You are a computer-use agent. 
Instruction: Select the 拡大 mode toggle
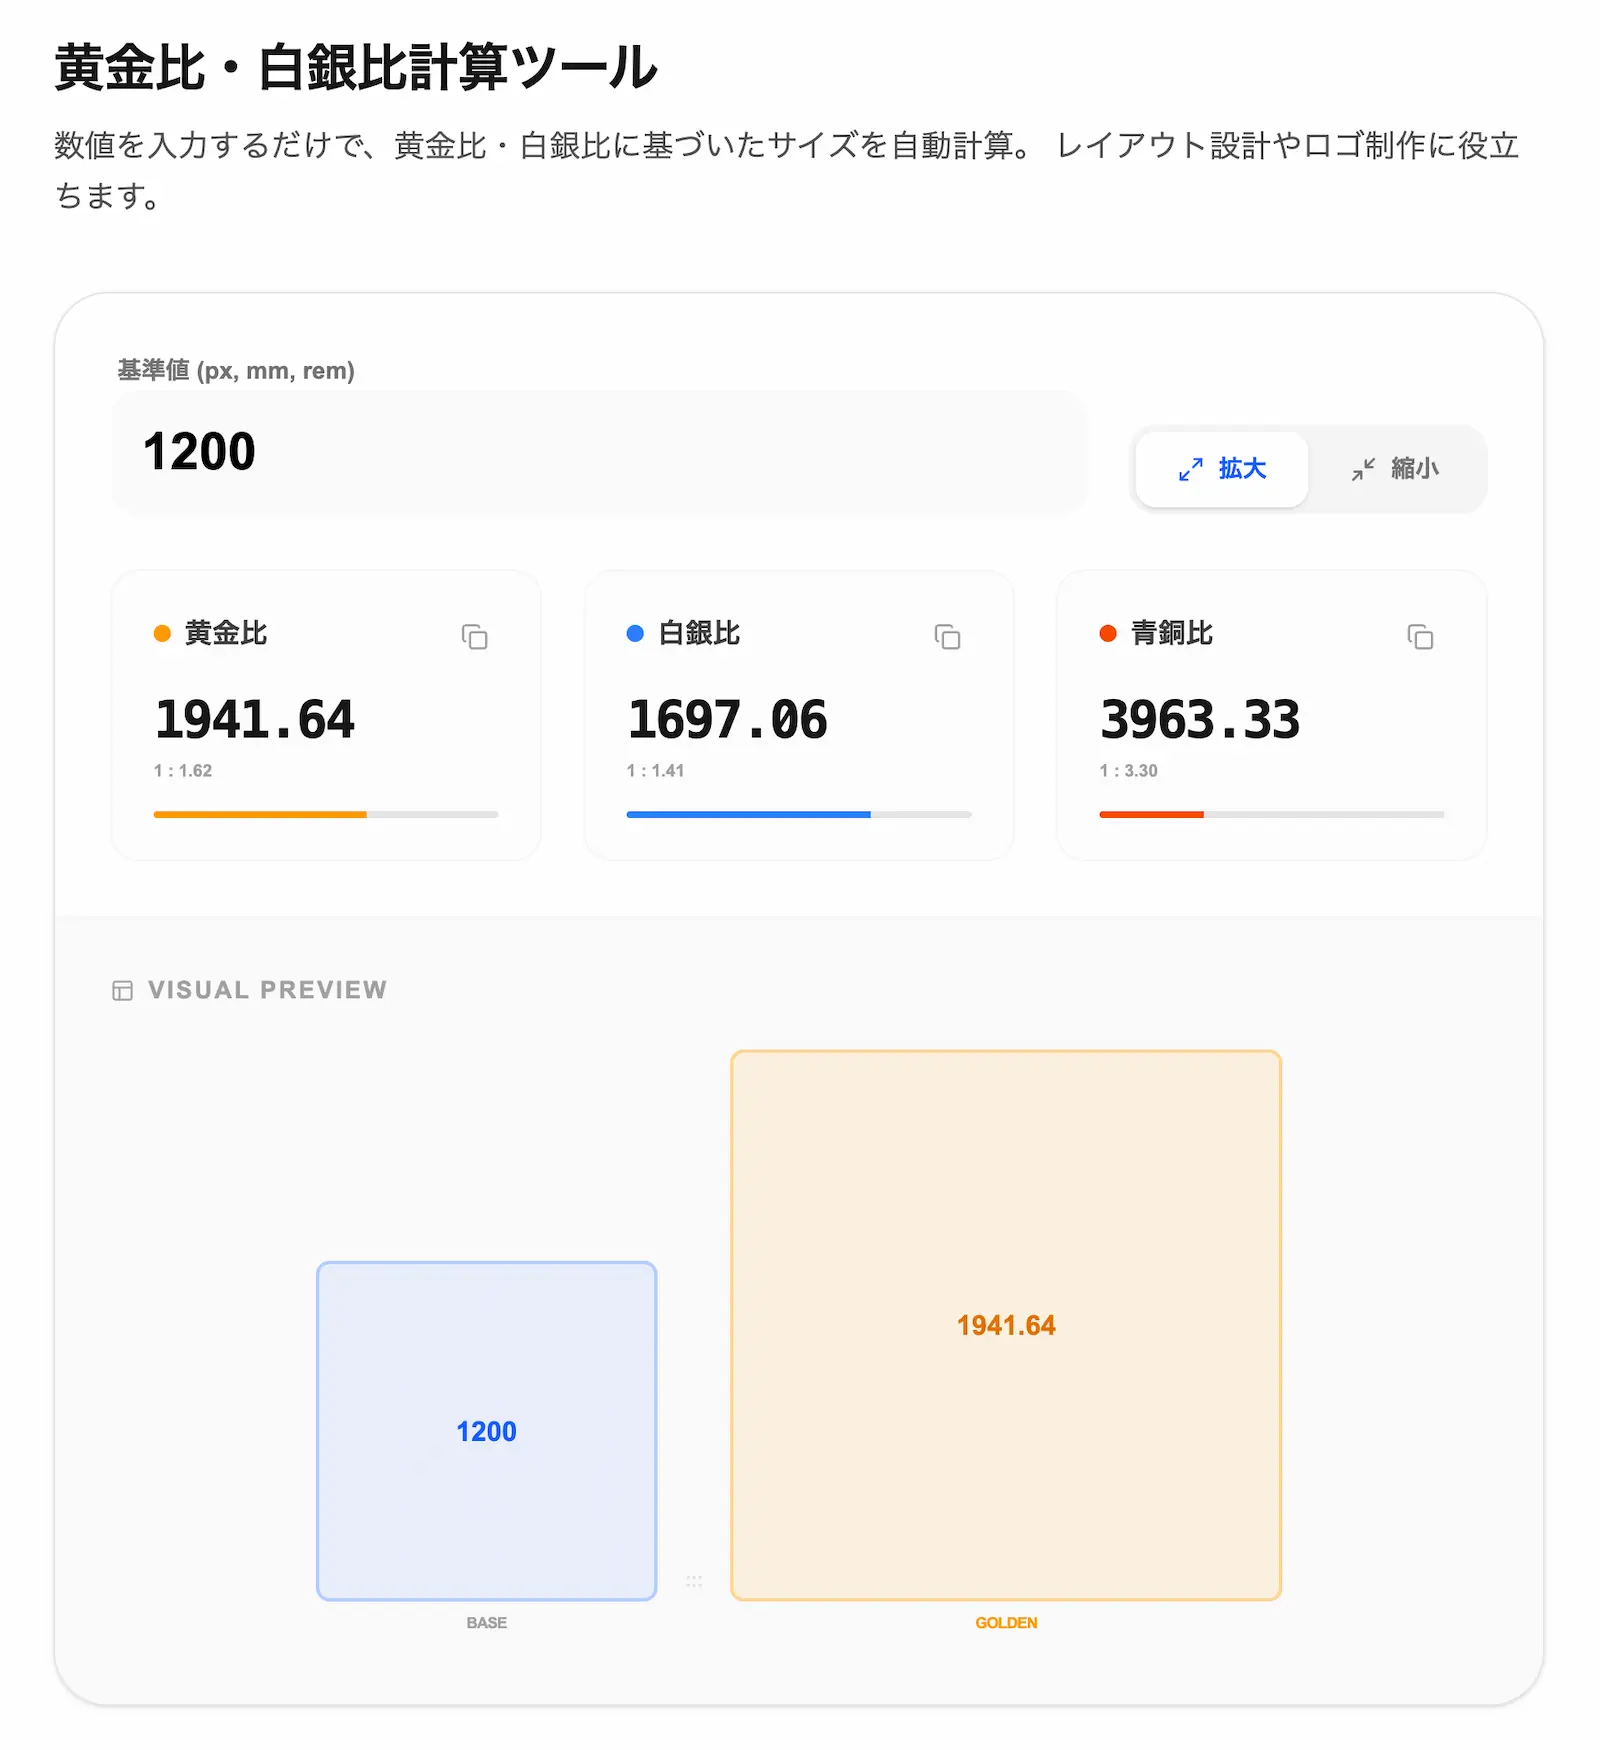pyautogui.click(x=1222, y=469)
